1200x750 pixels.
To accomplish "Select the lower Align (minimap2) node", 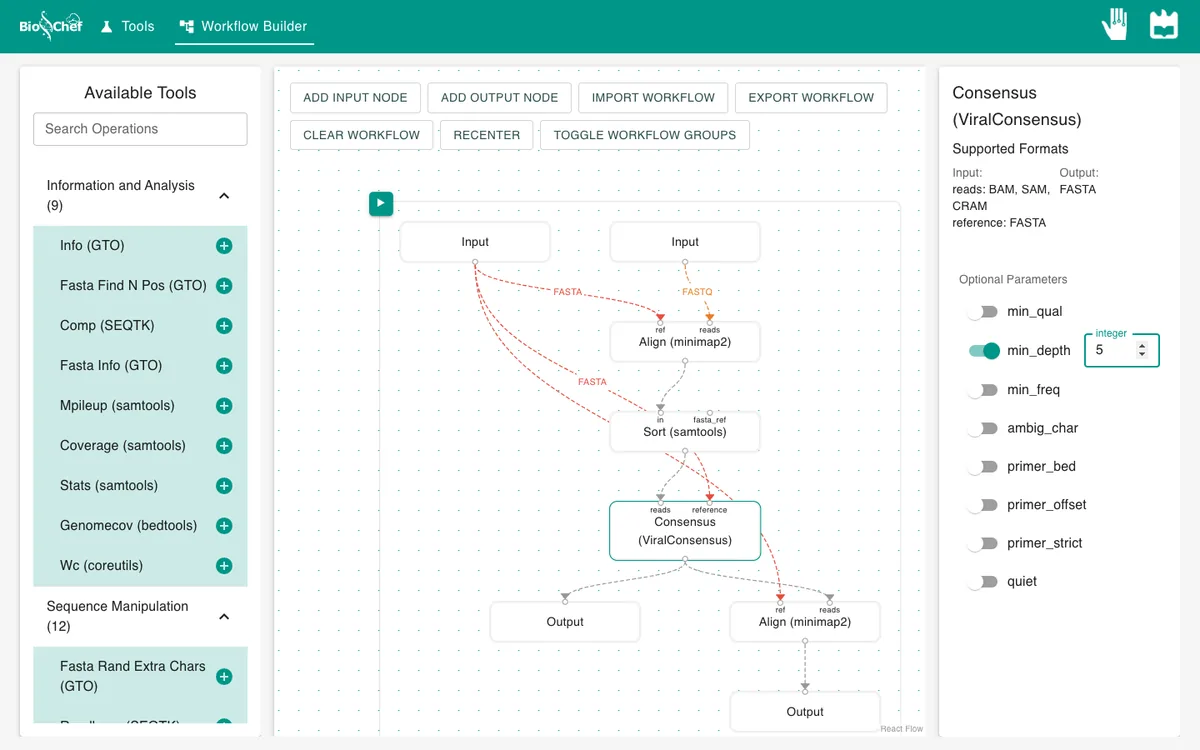I will (x=805, y=622).
